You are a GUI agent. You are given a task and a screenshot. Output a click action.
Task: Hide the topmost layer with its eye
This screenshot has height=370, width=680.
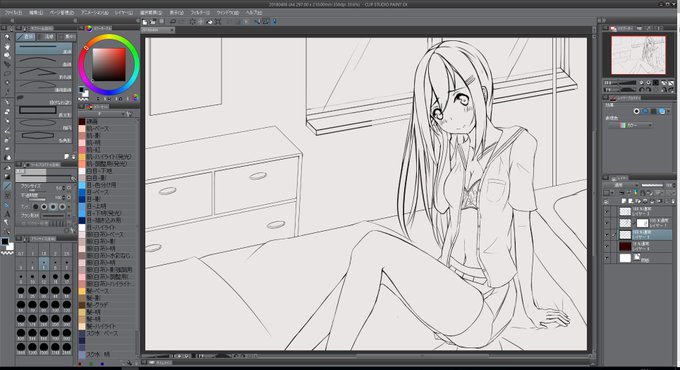pyautogui.click(x=607, y=212)
